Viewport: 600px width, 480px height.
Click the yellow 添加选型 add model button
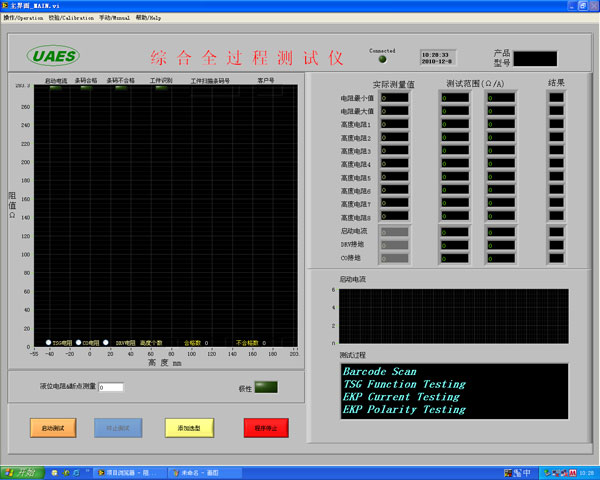(189, 428)
